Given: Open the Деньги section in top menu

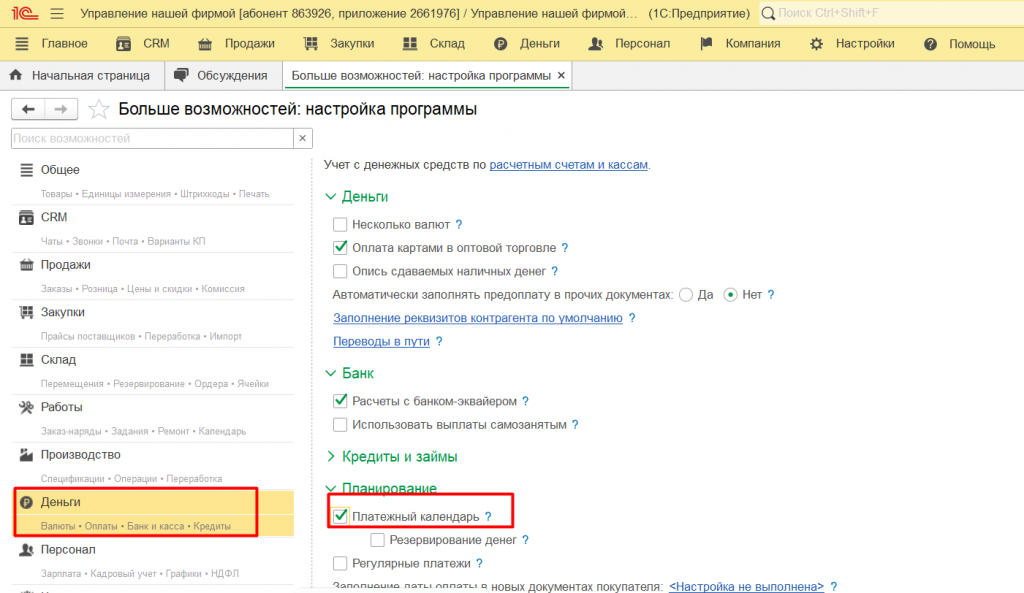Looking at the screenshot, I should pos(527,44).
